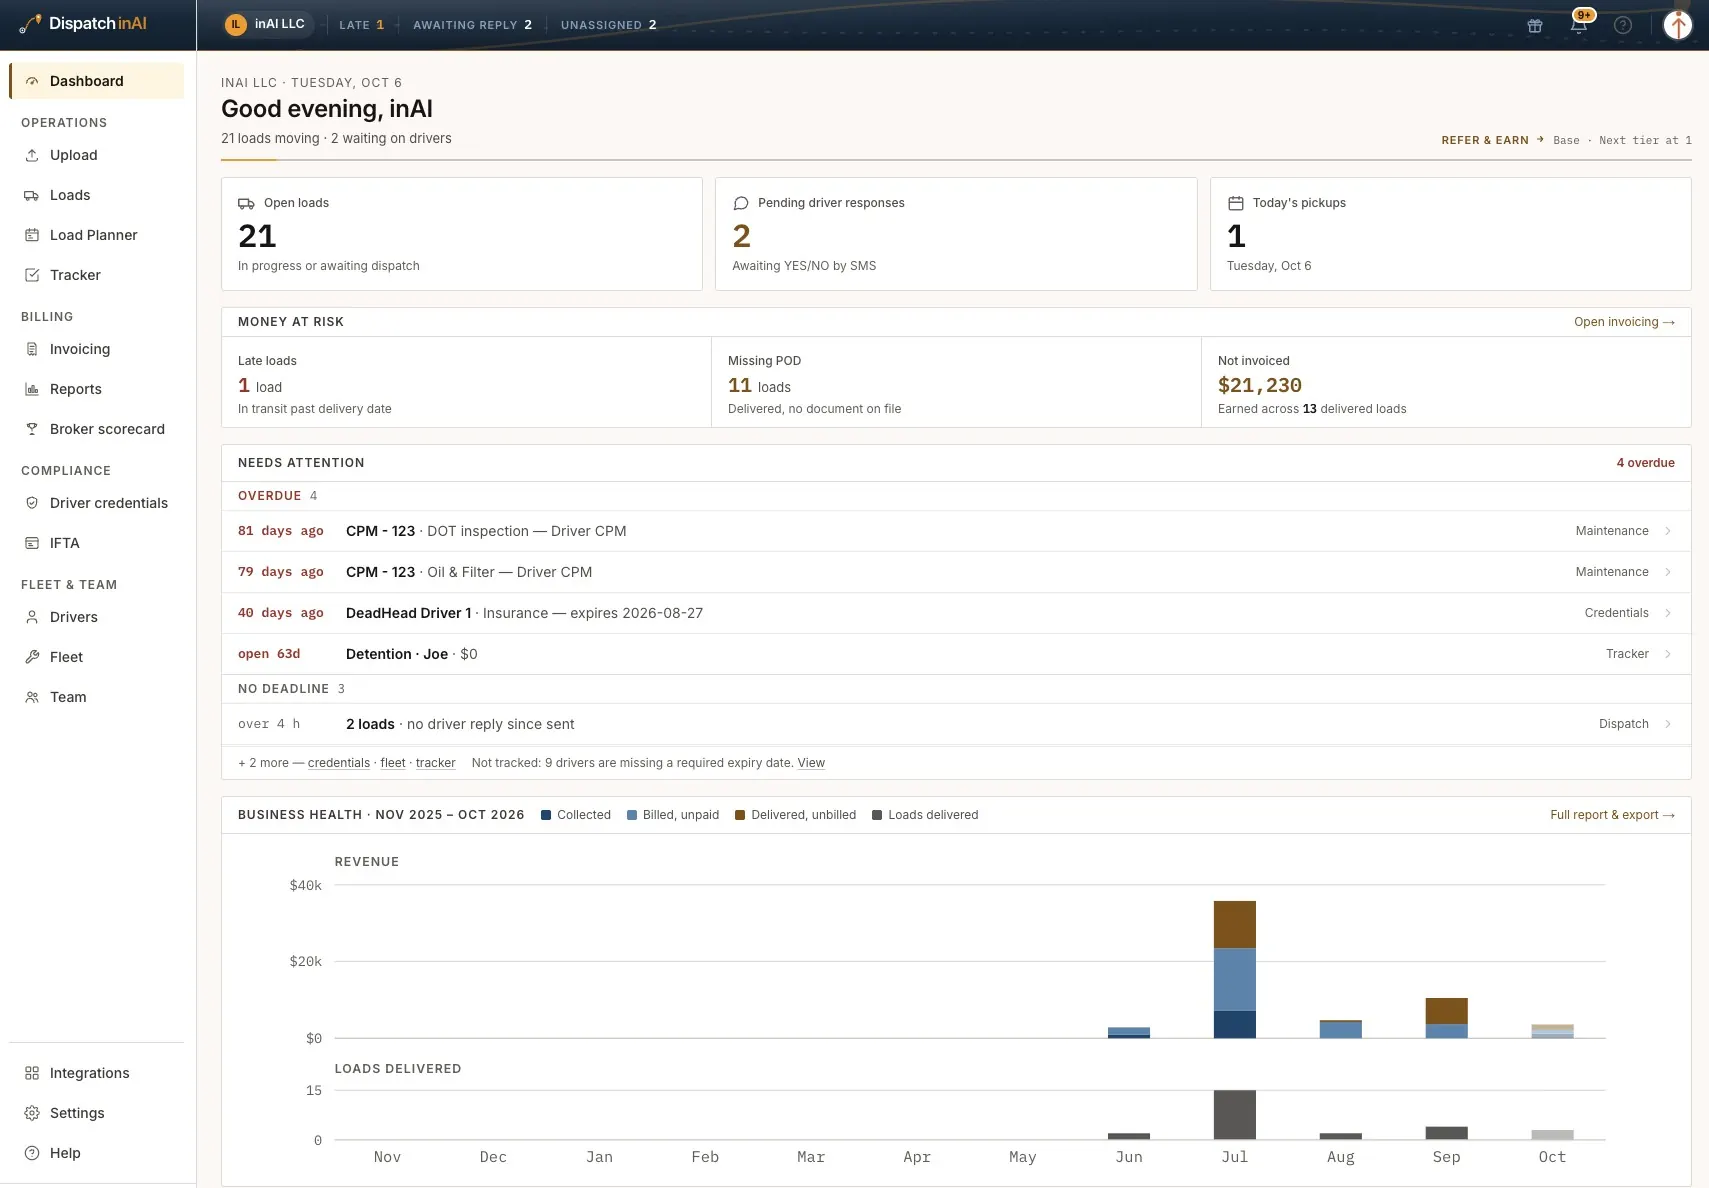Click the LATE 1 status filter
Viewport: 1709px width, 1188px height.
click(x=361, y=25)
